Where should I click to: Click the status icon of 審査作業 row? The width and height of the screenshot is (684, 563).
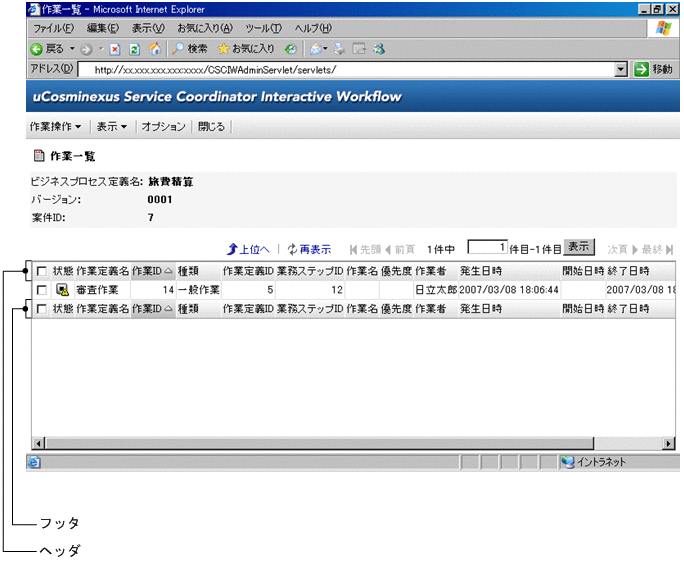coord(62,290)
